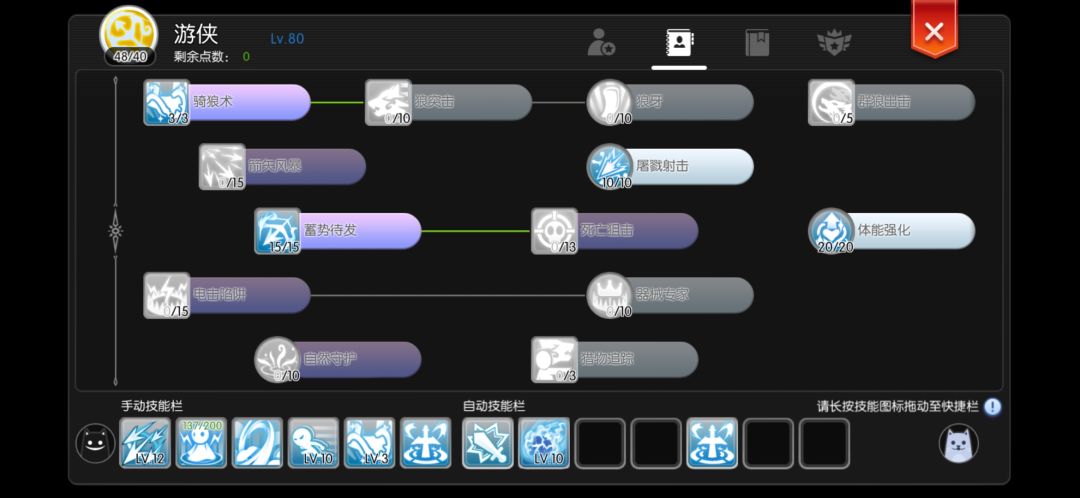Image resolution: width=1080 pixels, height=498 pixels.
Task: Tap the 137/200 manual skill slot
Action: (x=201, y=443)
